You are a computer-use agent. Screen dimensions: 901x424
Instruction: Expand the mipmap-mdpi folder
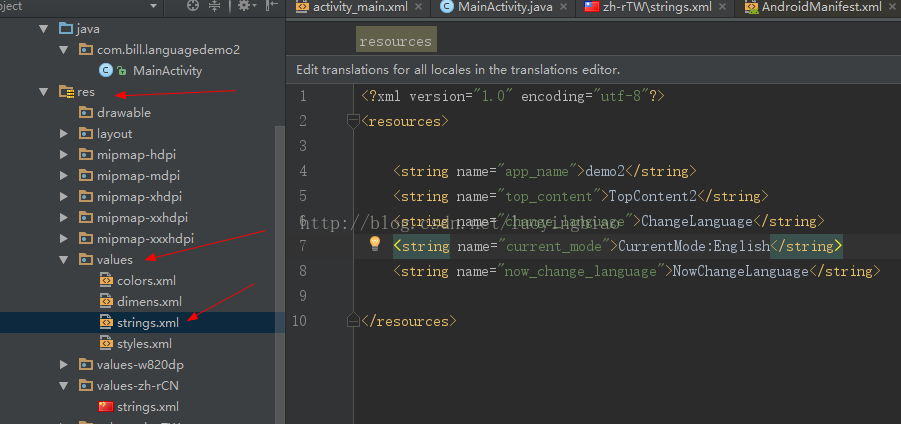(64, 176)
